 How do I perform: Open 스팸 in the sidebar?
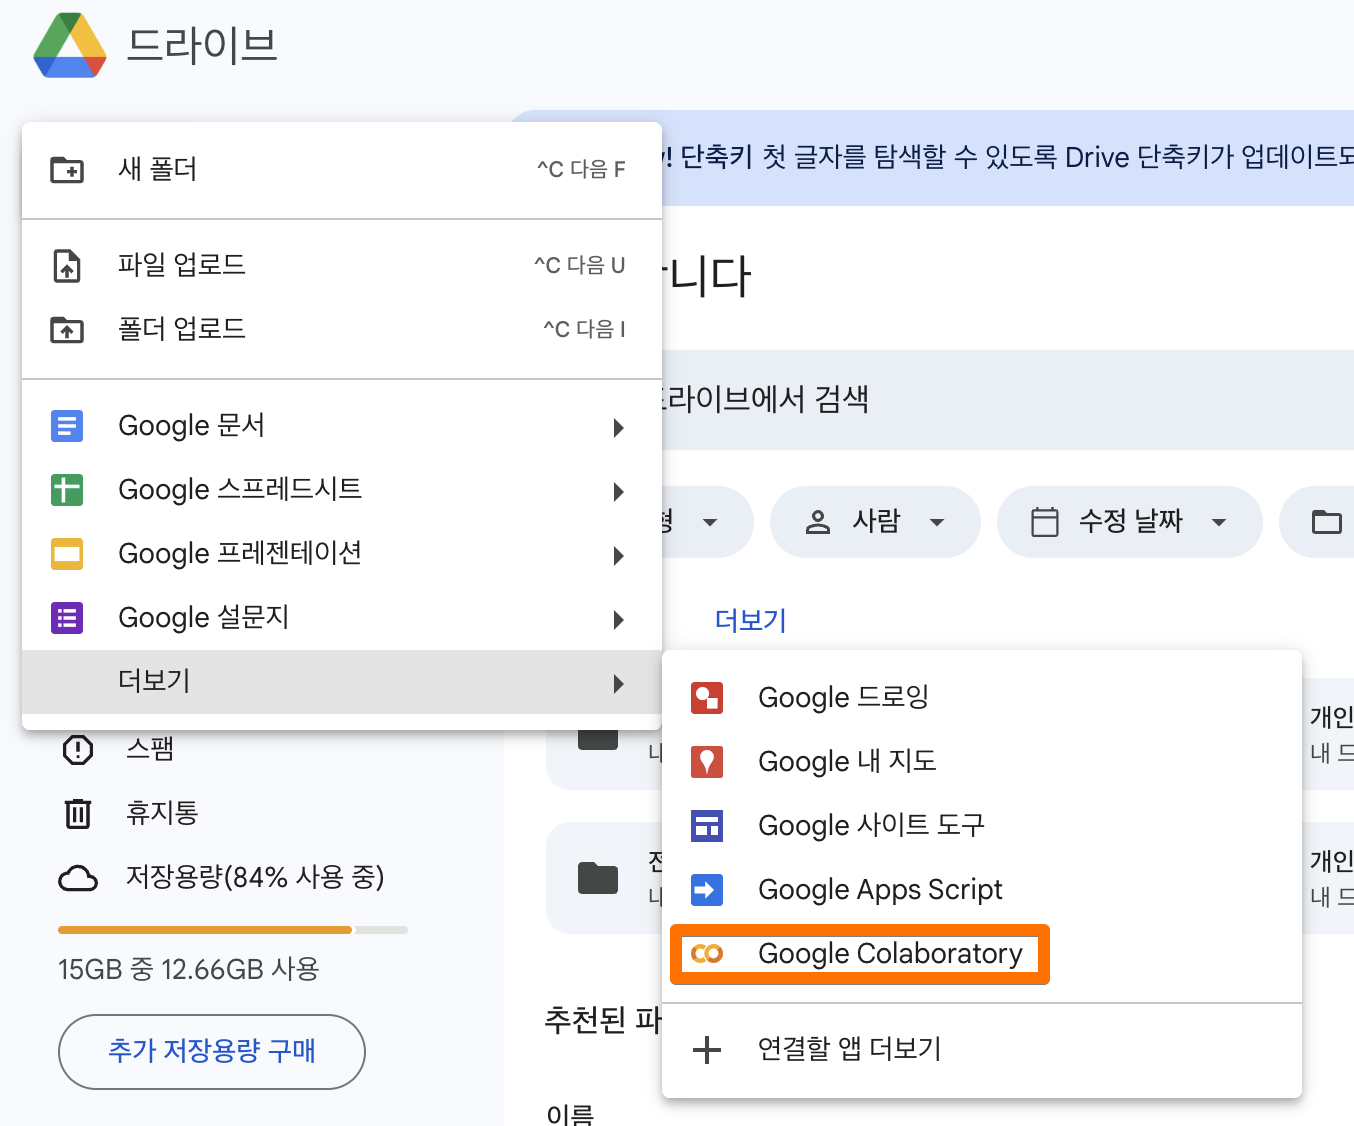[150, 749]
